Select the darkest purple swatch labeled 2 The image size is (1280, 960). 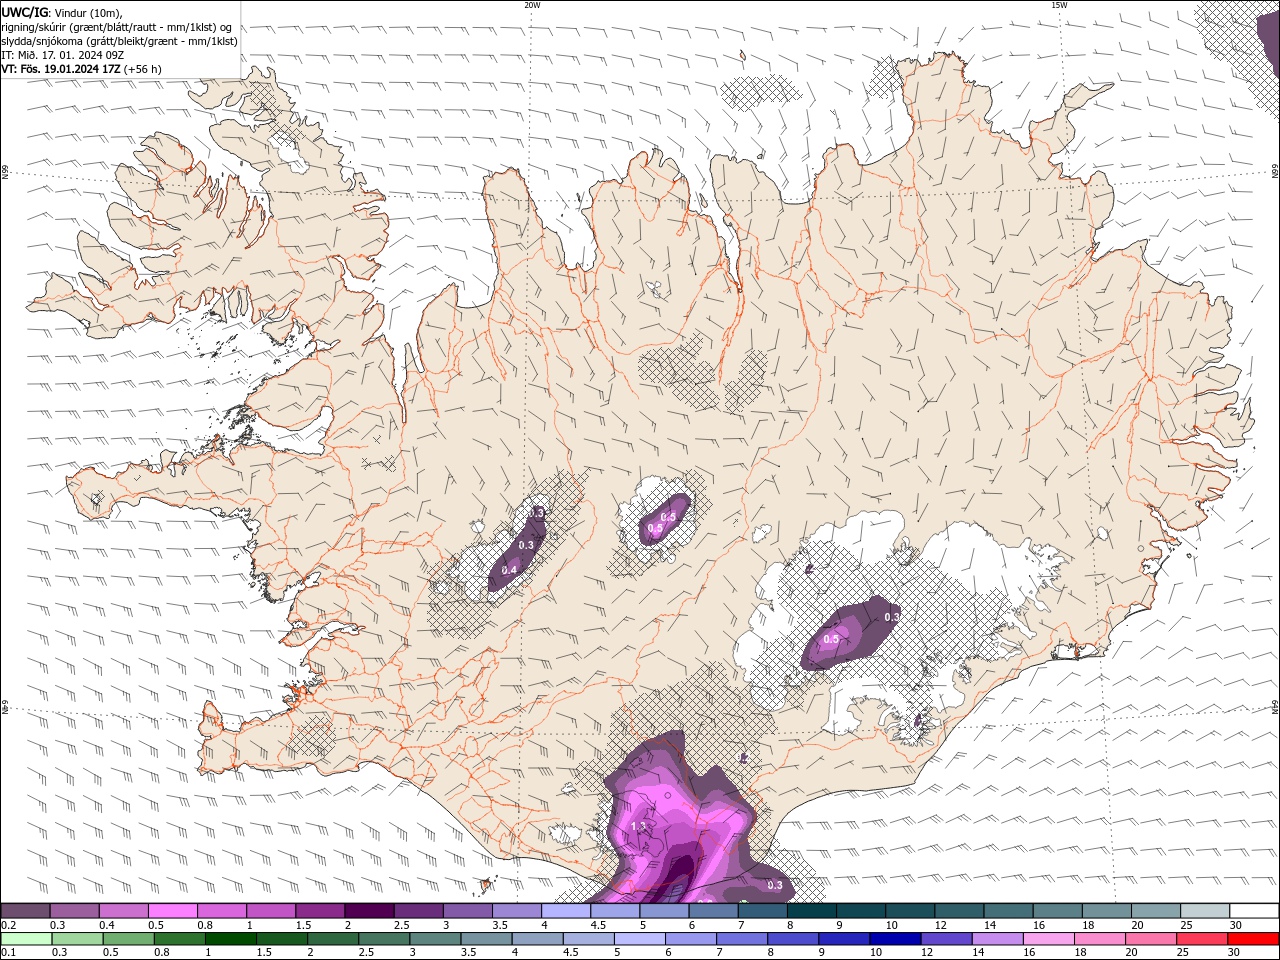pos(369,911)
